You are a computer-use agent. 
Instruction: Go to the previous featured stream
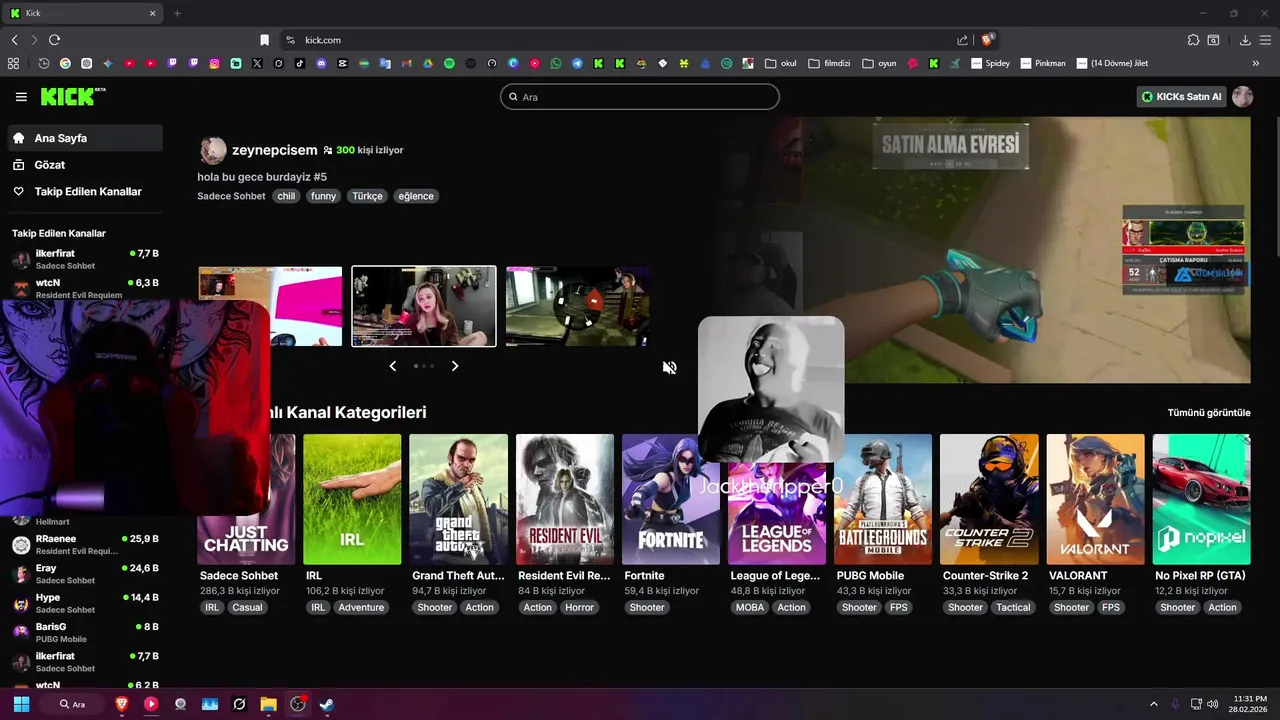392,366
